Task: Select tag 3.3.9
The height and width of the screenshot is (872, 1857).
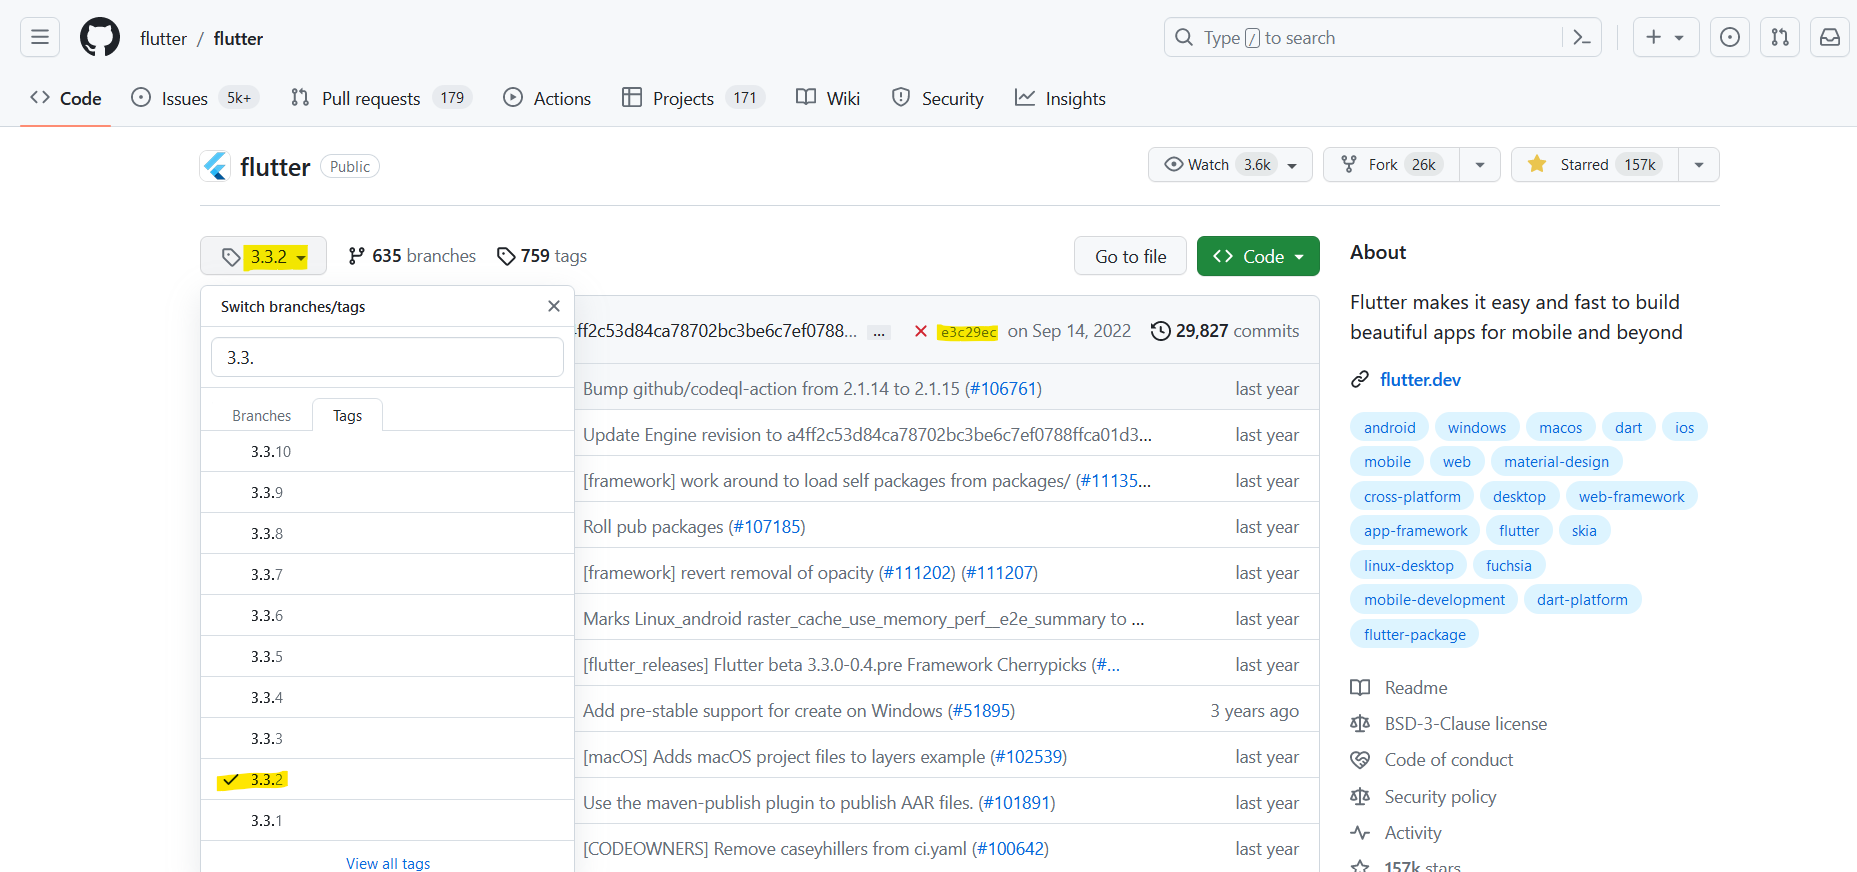Action: (x=387, y=492)
